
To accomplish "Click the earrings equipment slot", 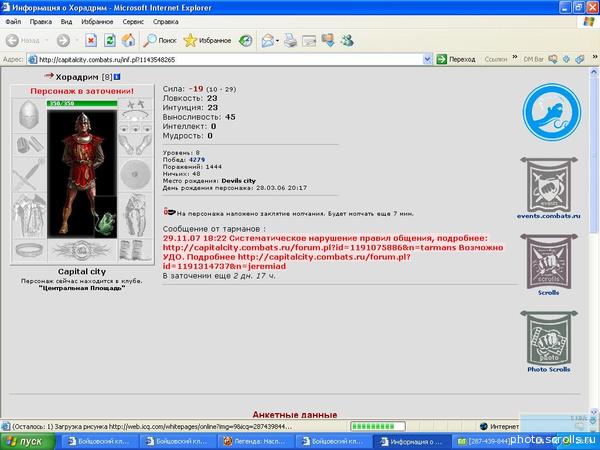I will click(x=135, y=104).
